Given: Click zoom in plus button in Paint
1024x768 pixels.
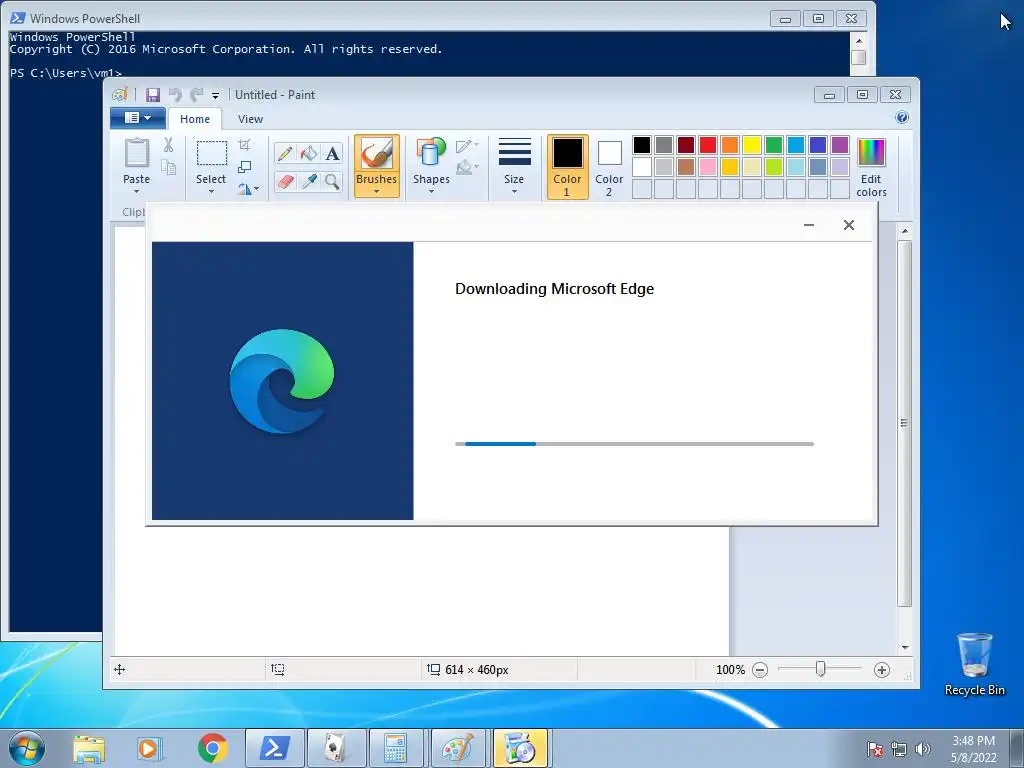Looking at the screenshot, I should click(882, 669).
